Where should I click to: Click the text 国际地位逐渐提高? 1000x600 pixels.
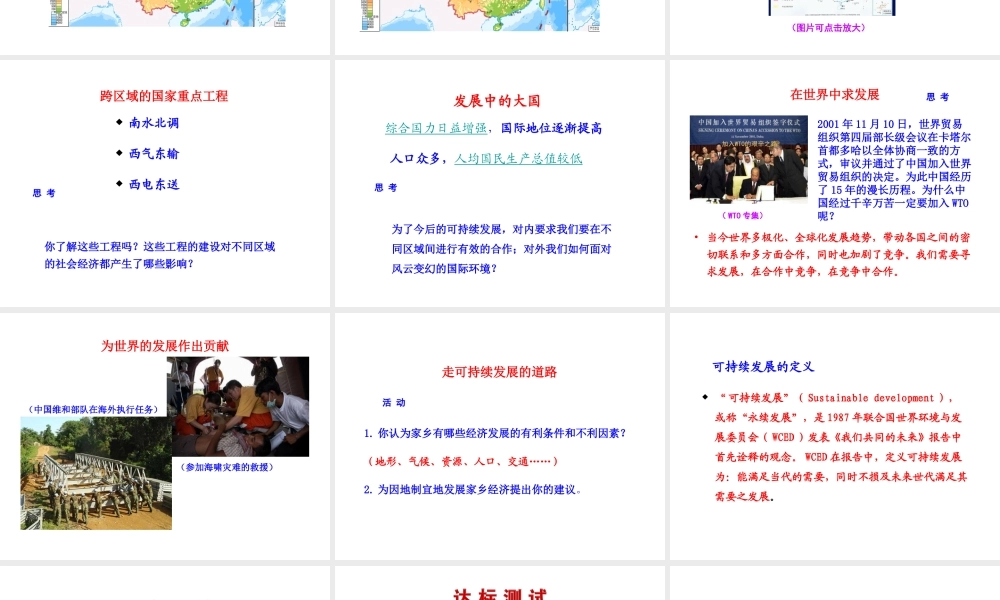tap(551, 128)
